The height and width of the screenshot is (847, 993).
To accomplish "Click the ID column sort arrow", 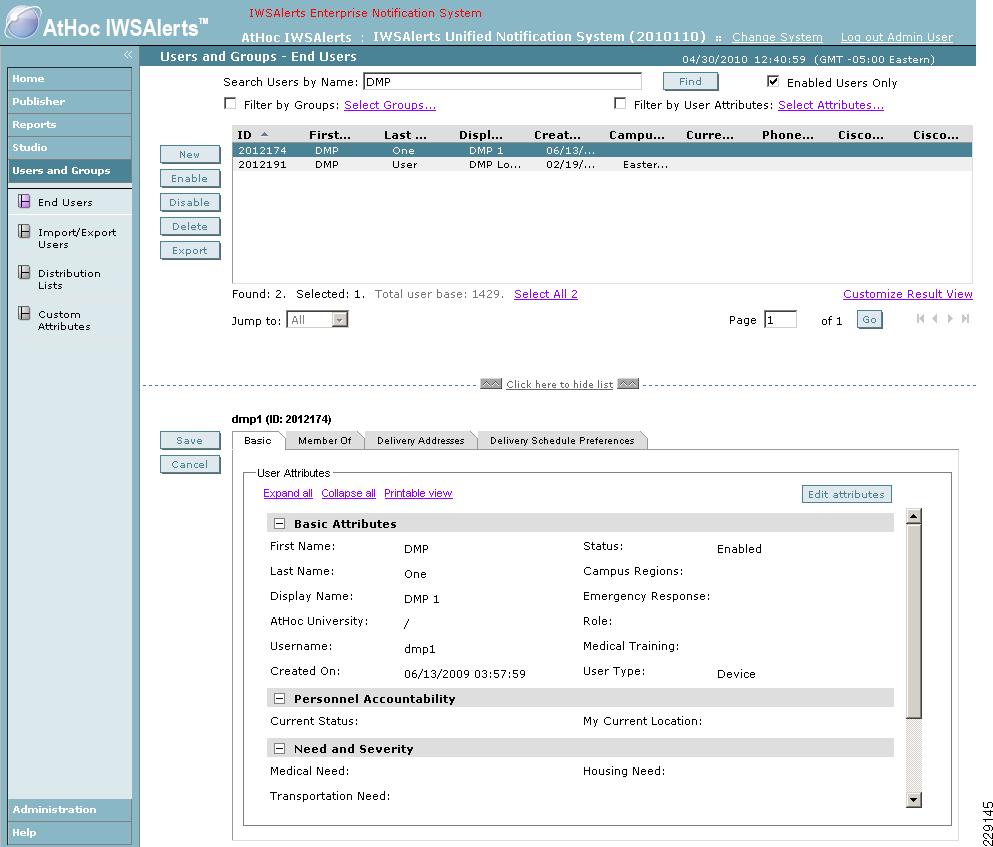I will click(x=265, y=134).
